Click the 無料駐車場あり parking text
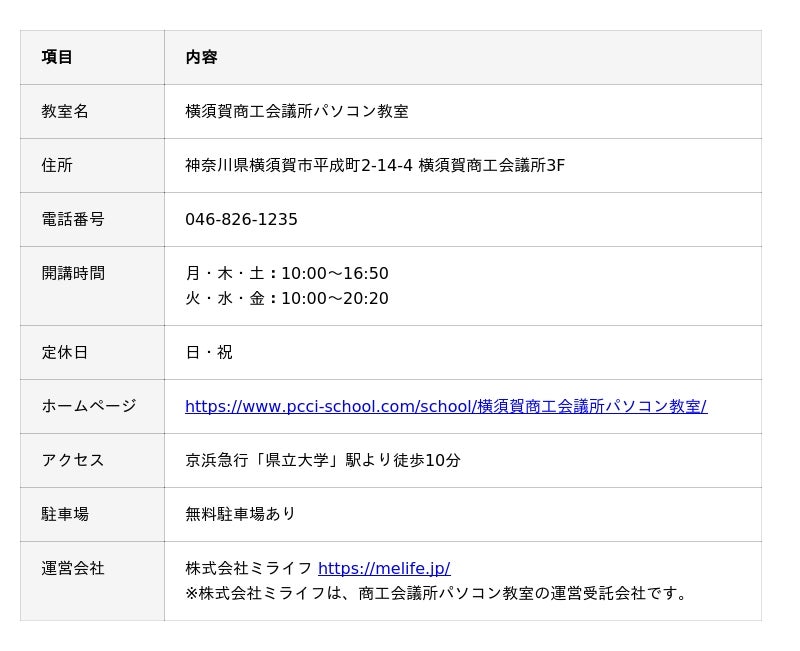The height and width of the screenshot is (651, 800). pos(240,514)
